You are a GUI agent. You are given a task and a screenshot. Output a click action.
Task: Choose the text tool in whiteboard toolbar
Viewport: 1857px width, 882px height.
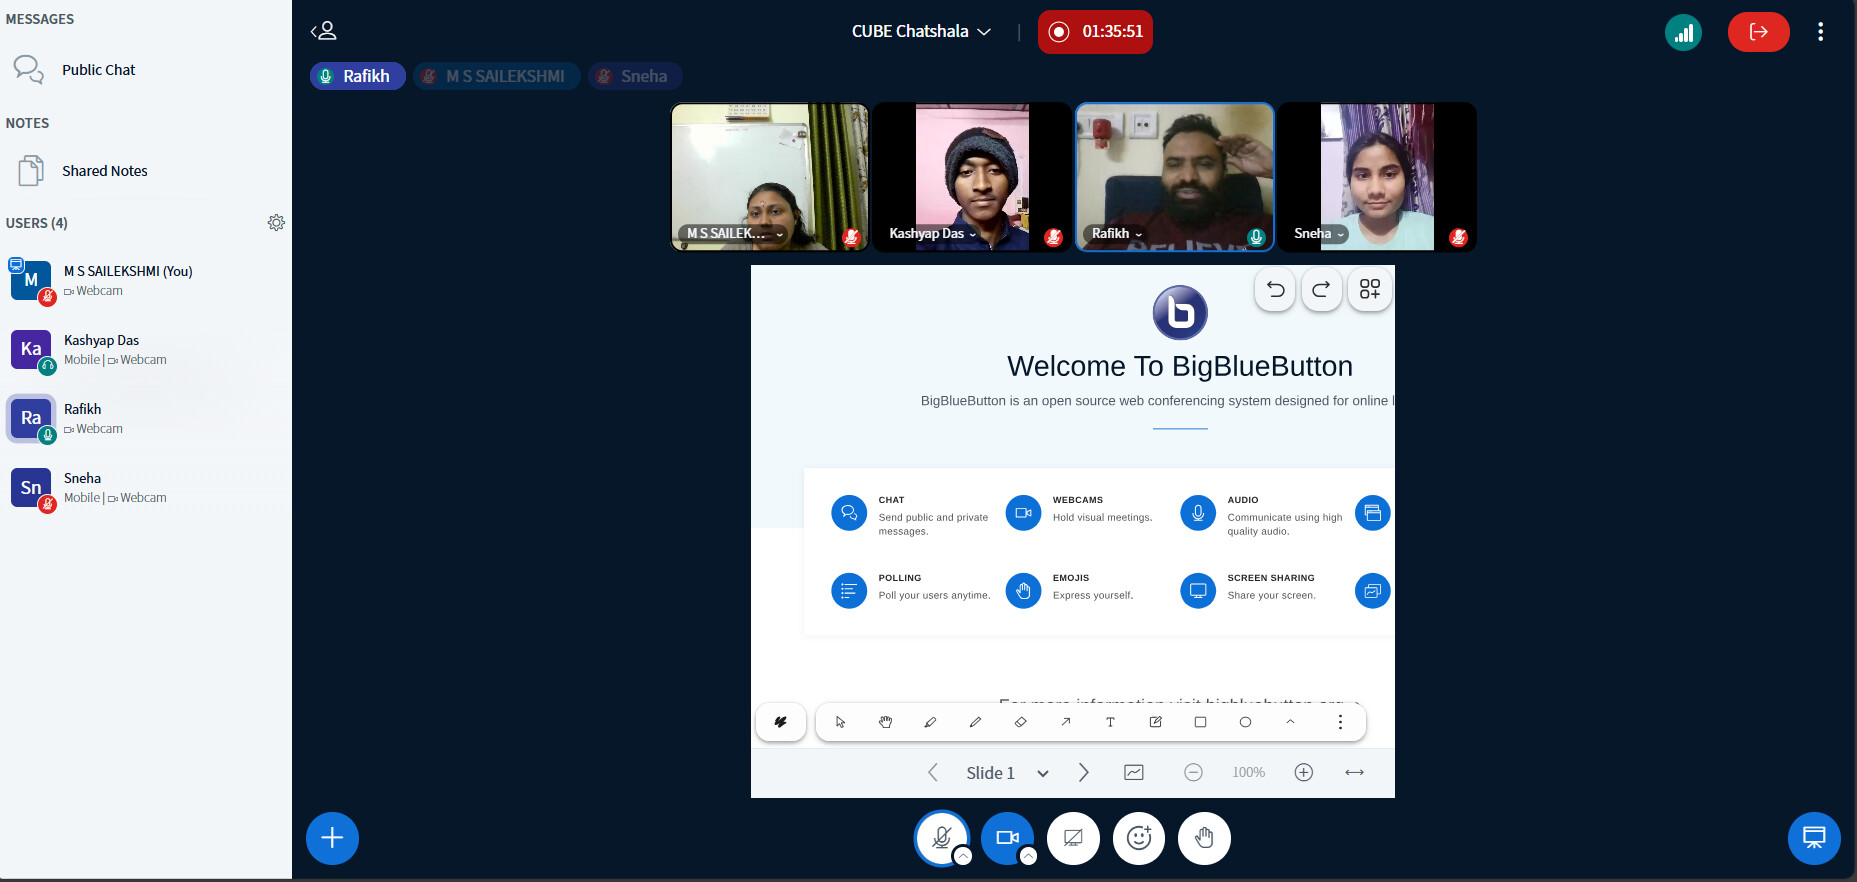click(x=1110, y=722)
